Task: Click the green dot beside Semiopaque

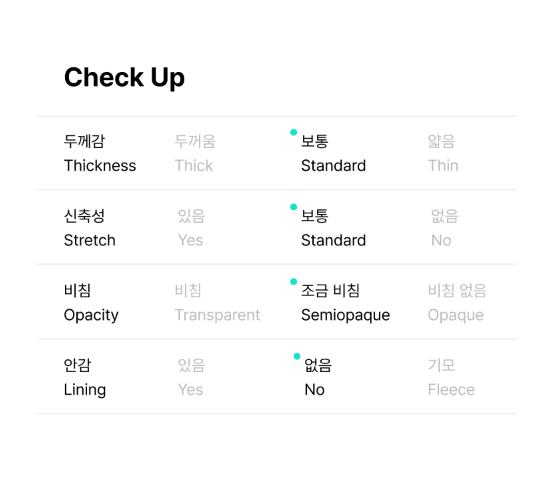Action: [x=293, y=281]
